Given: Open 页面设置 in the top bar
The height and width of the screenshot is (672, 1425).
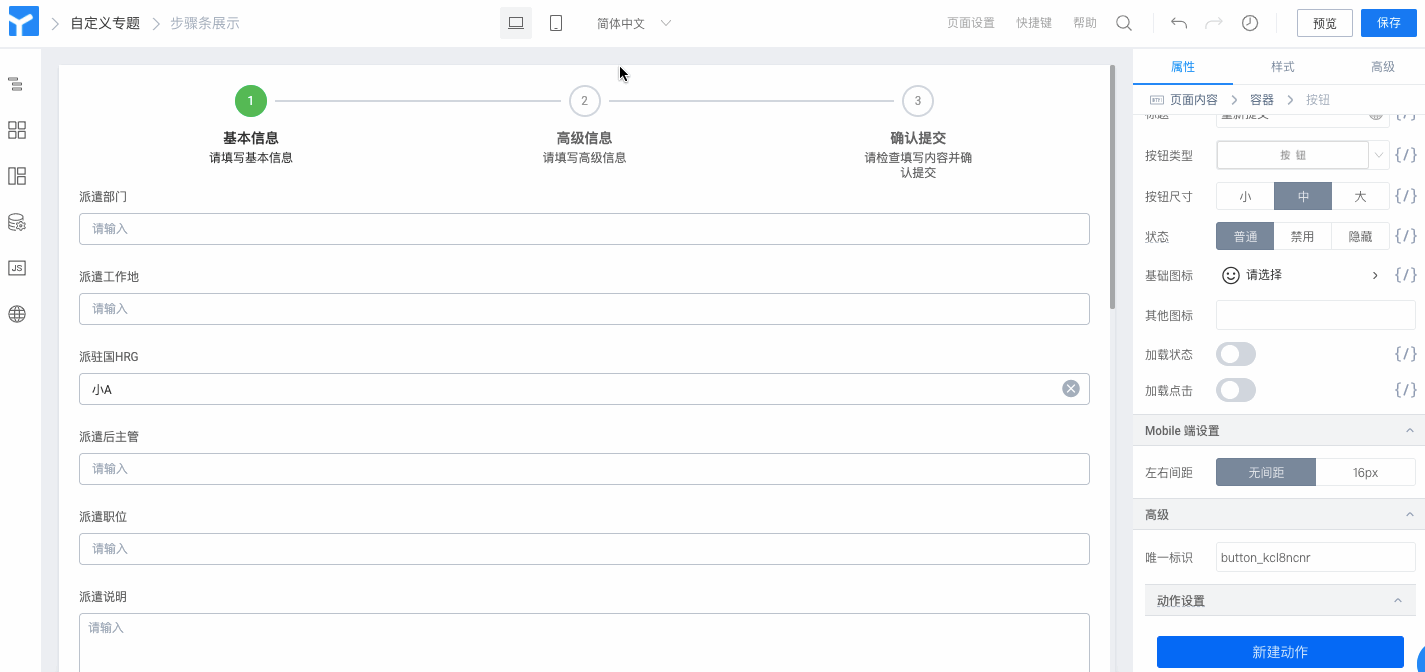Looking at the screenshot, I should point(971,23).
